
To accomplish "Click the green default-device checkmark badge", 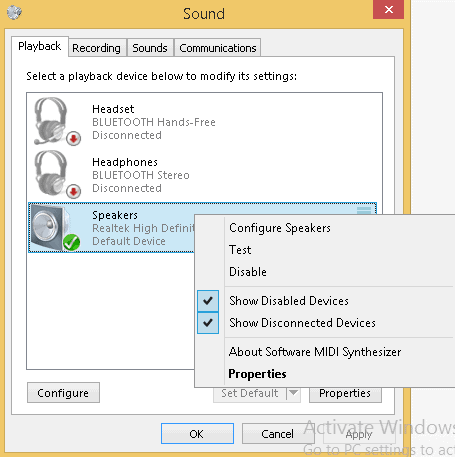I will click(72, 242).
